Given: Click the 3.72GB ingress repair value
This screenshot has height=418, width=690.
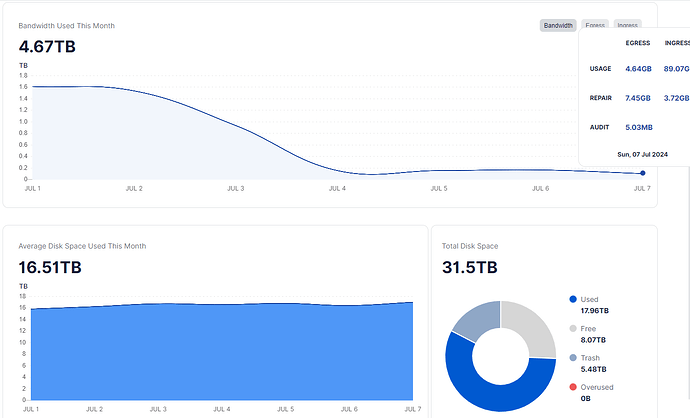Looking at the screenshot, I should pos(676,98).
